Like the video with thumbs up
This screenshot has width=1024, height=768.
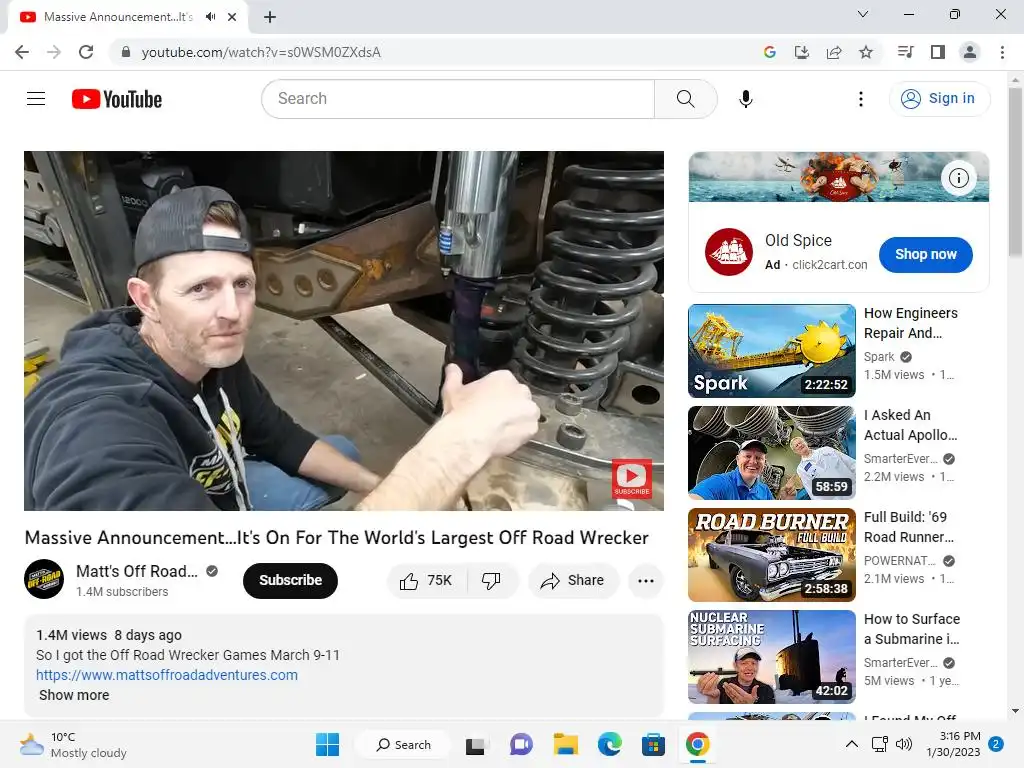coord(426,581)
